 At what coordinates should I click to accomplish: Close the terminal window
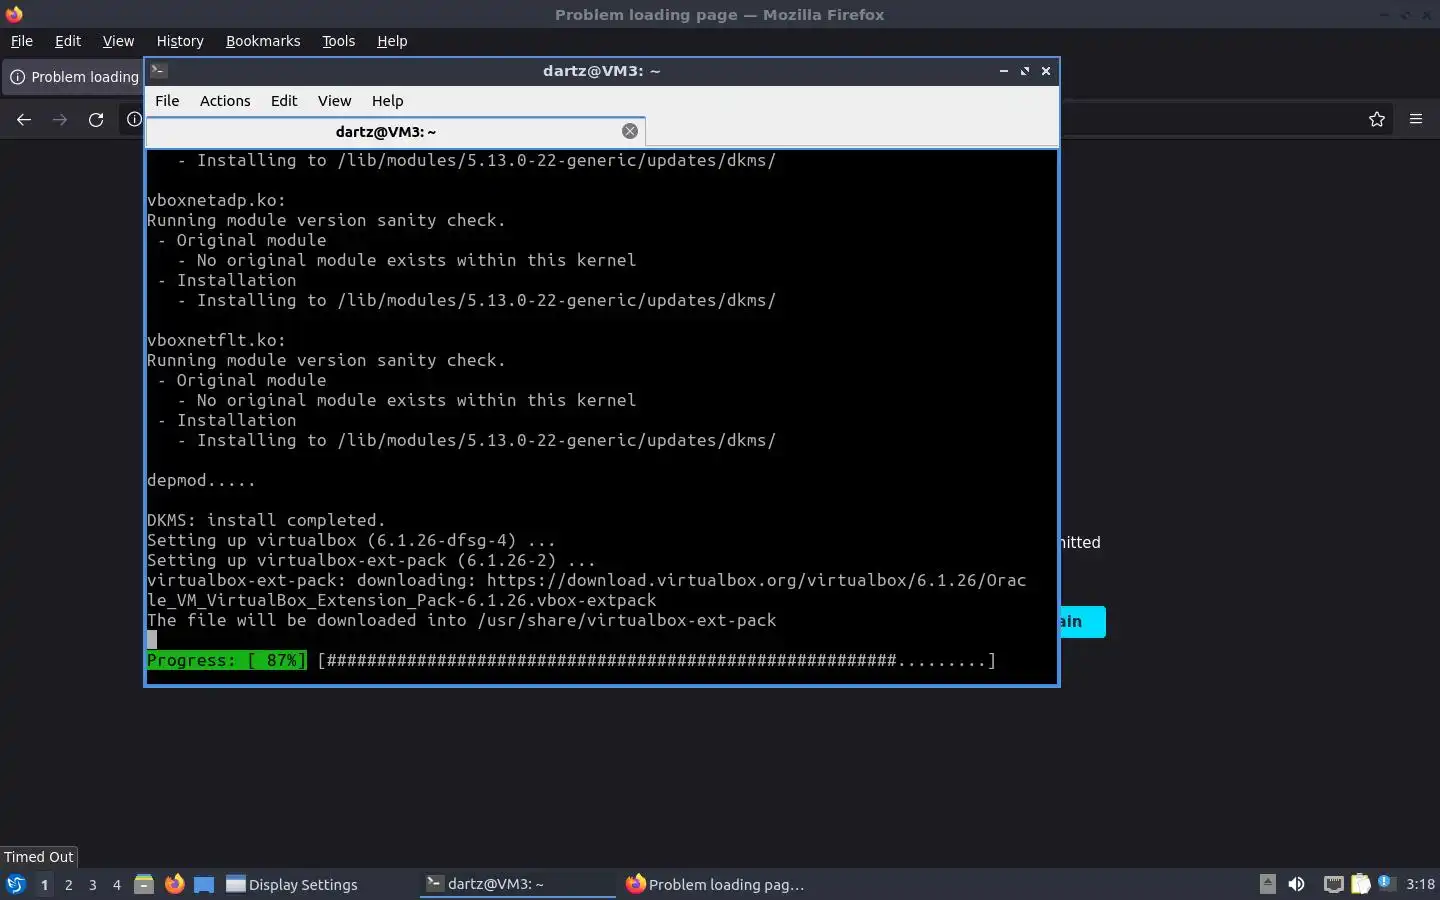pos(1046,71)
